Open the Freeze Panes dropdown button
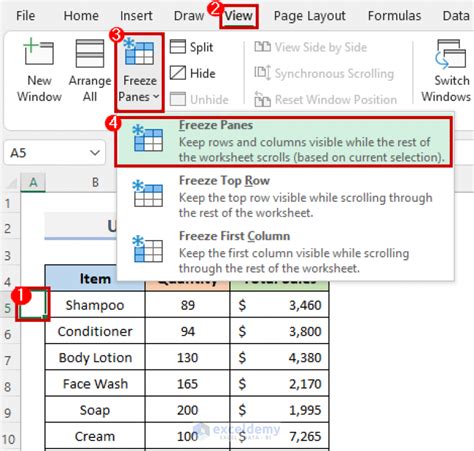Image resolution: width=474 pixels, height=451 pixels. pyautogui.click(x=139, y=72)
